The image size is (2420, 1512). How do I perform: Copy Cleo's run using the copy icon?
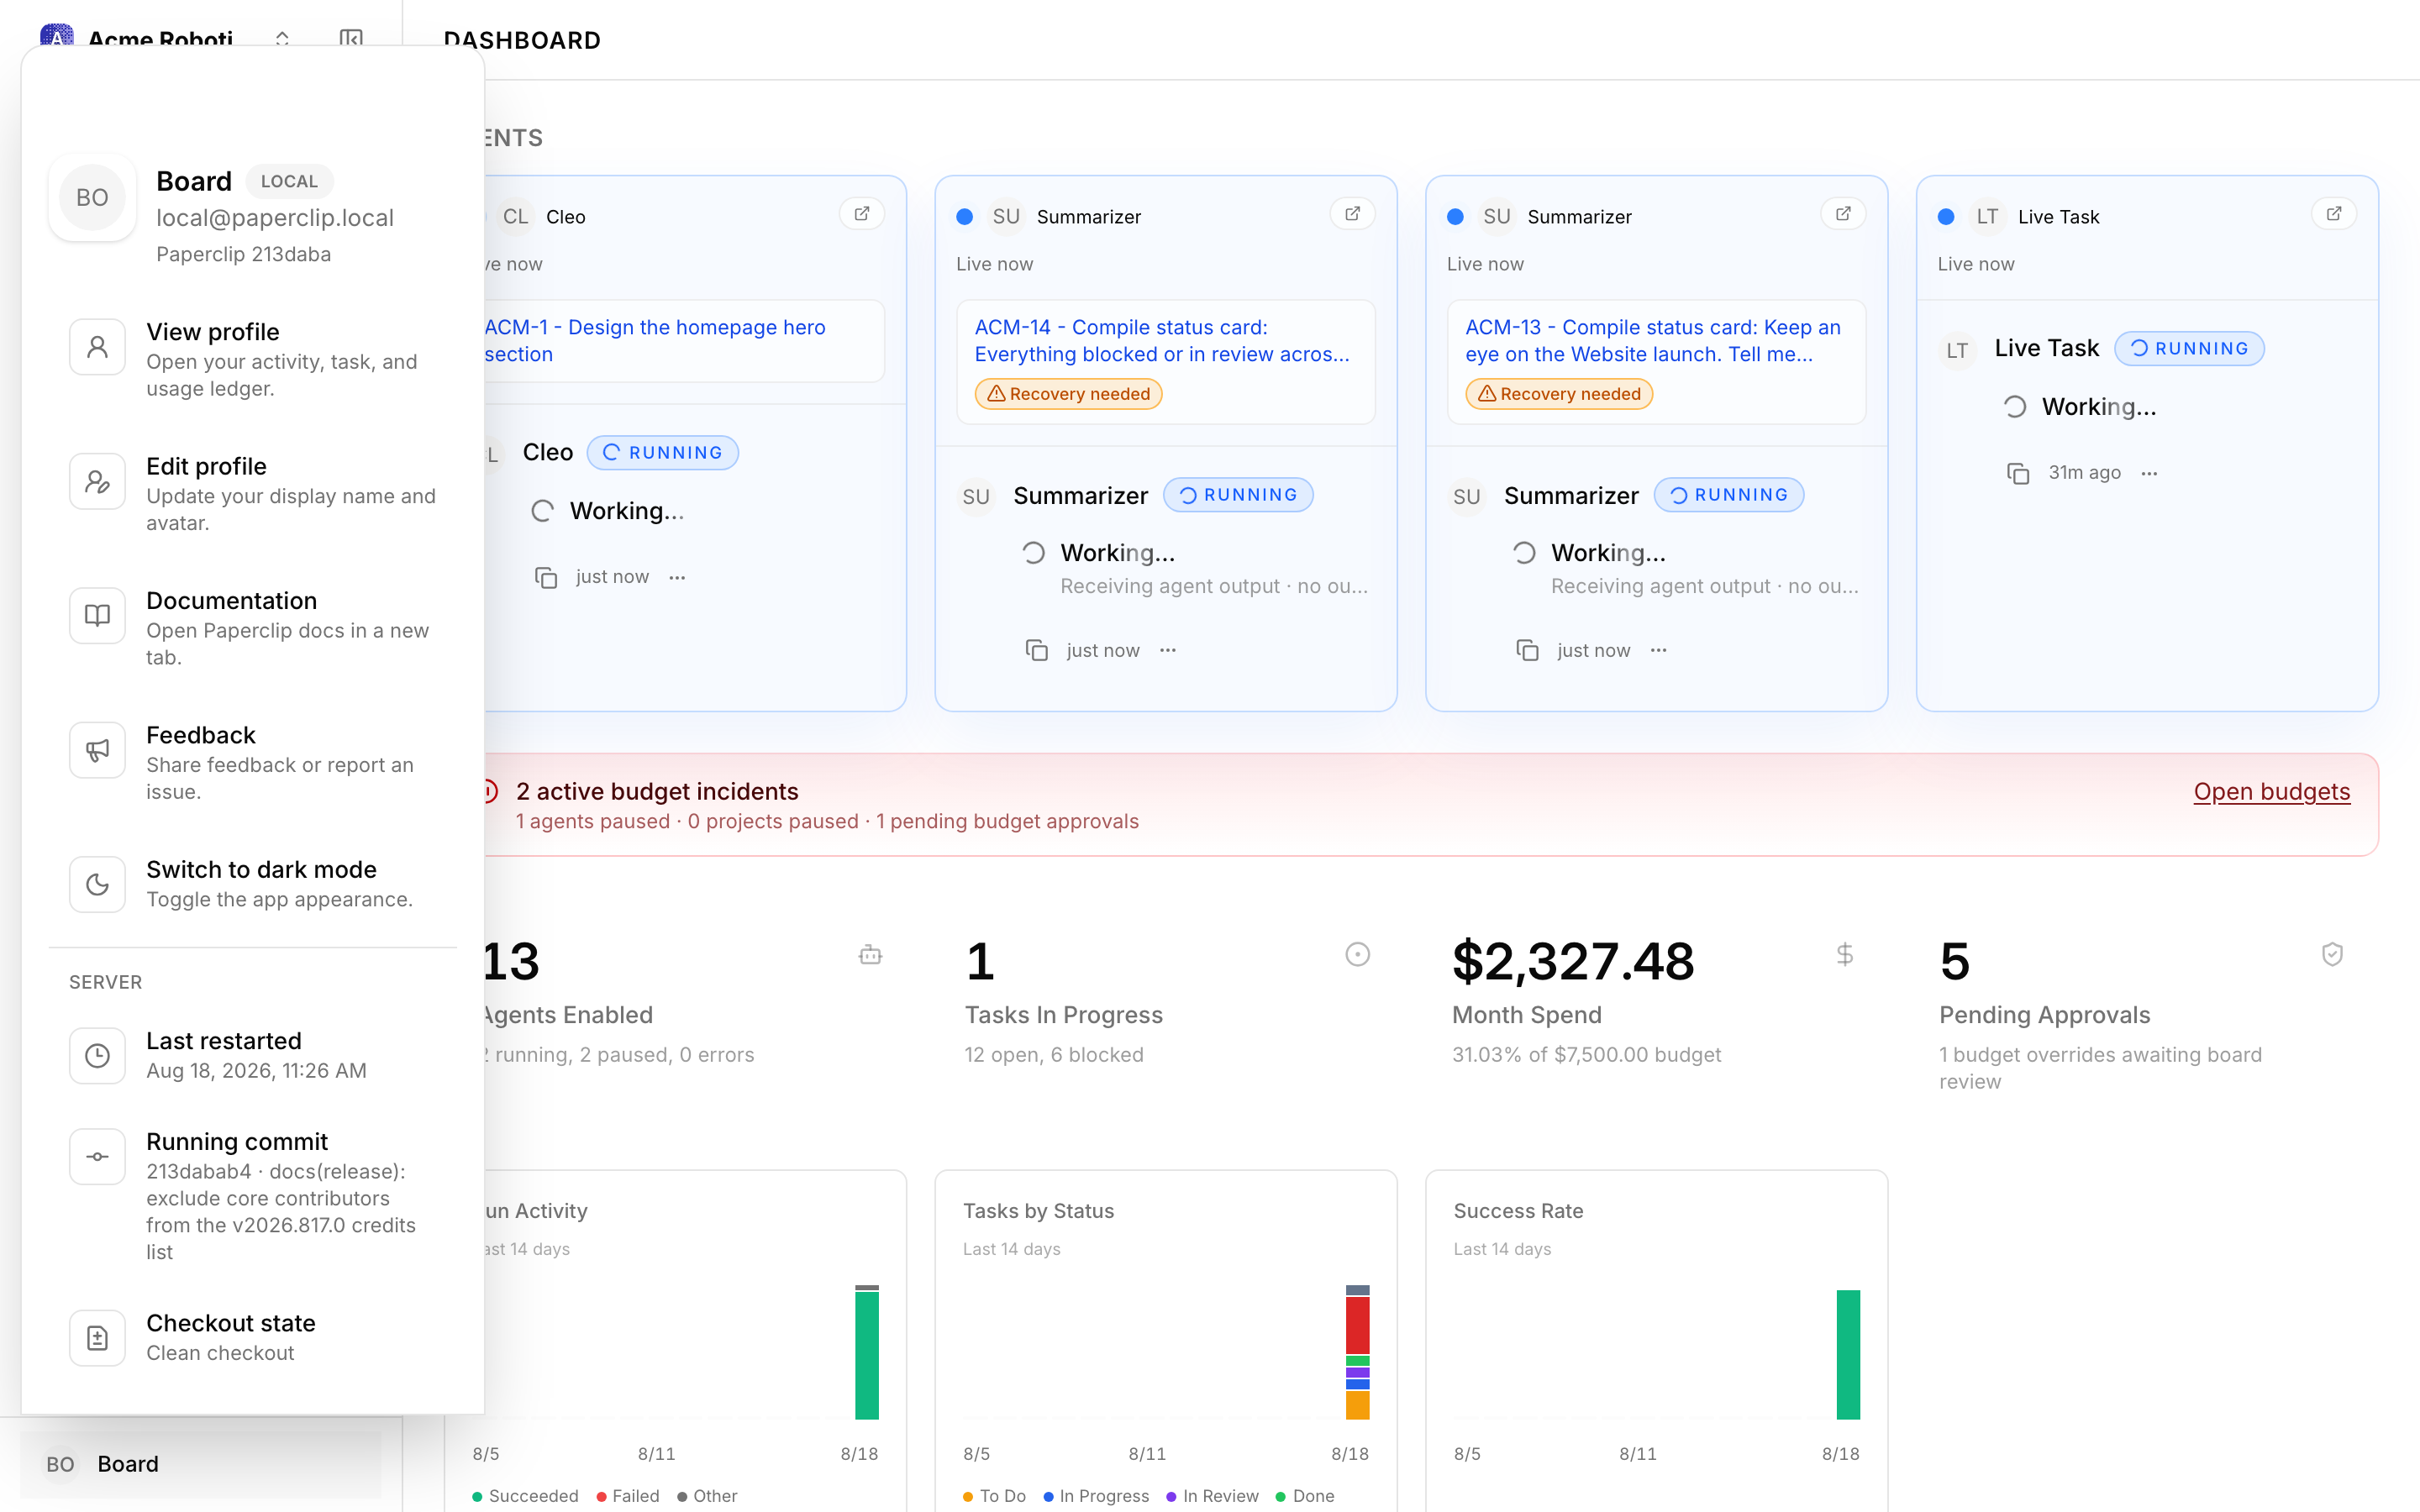[x=546, y=577]
